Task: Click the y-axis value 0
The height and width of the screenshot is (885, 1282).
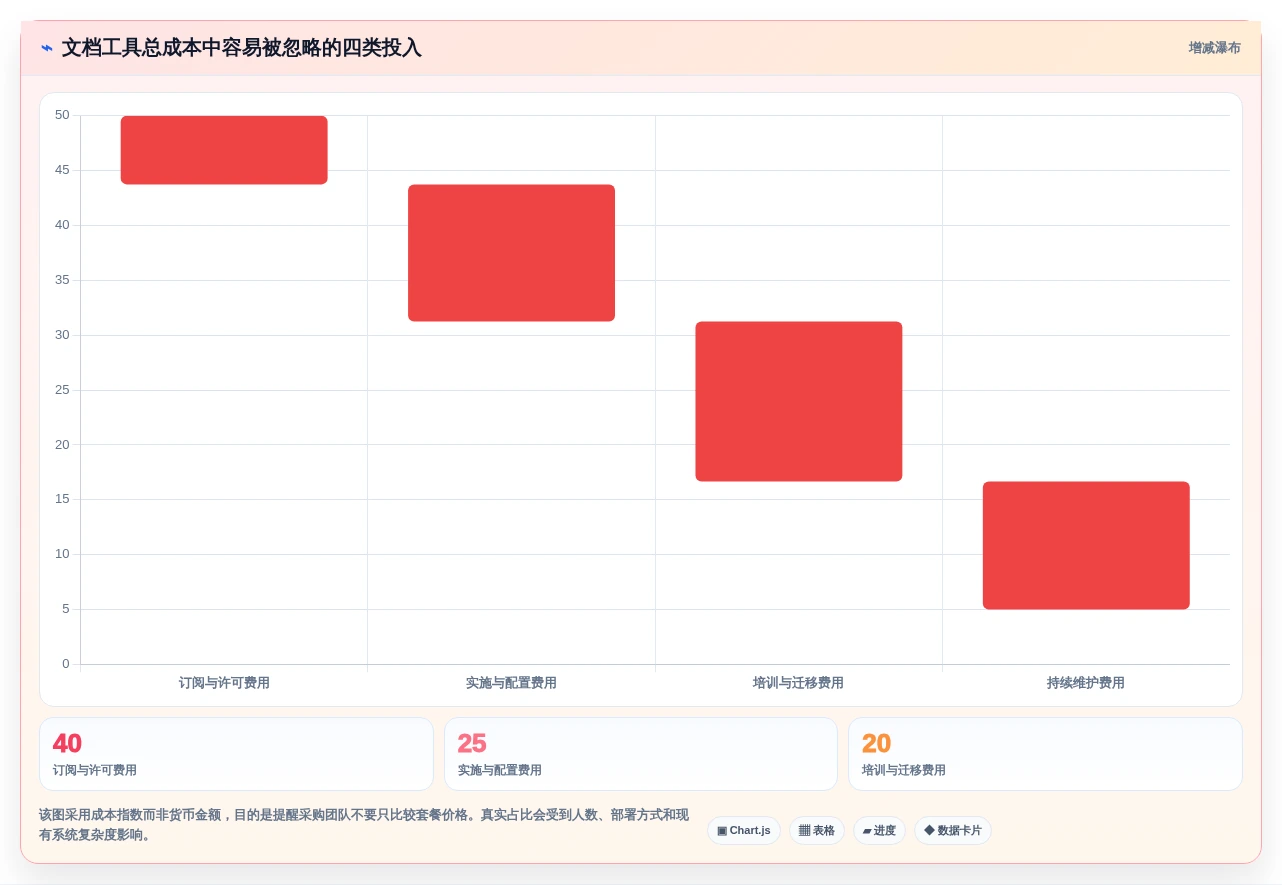Action: pos(66,664)
